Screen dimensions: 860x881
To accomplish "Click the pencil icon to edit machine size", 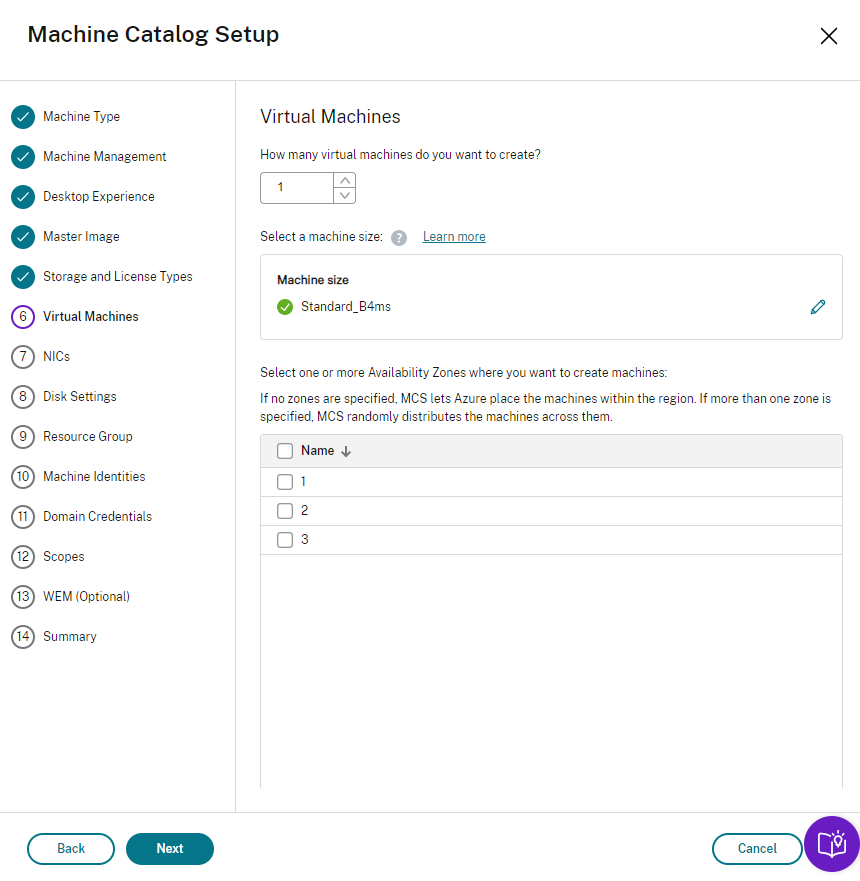I will coord(818,307).
